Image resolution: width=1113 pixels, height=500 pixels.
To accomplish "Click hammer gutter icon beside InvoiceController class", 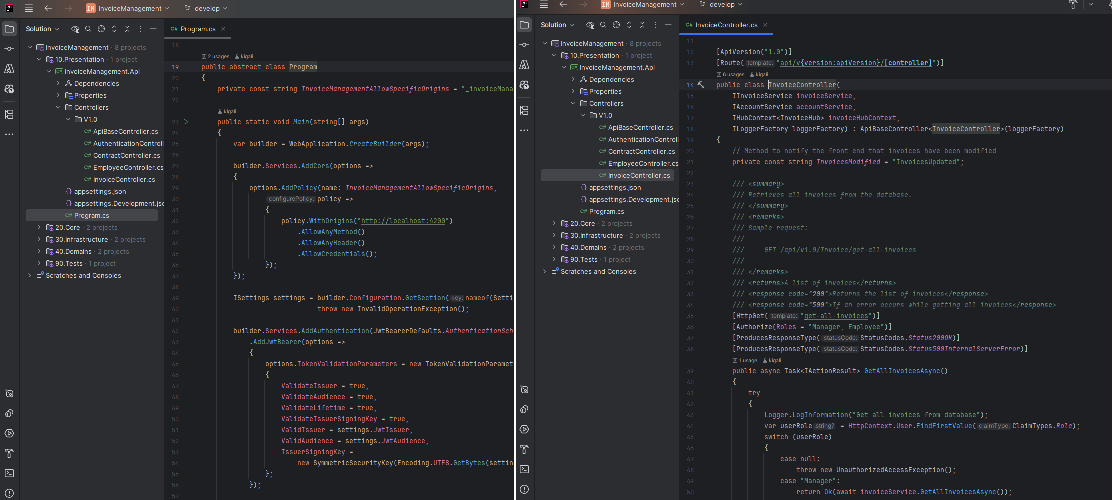I will point(701,85).
